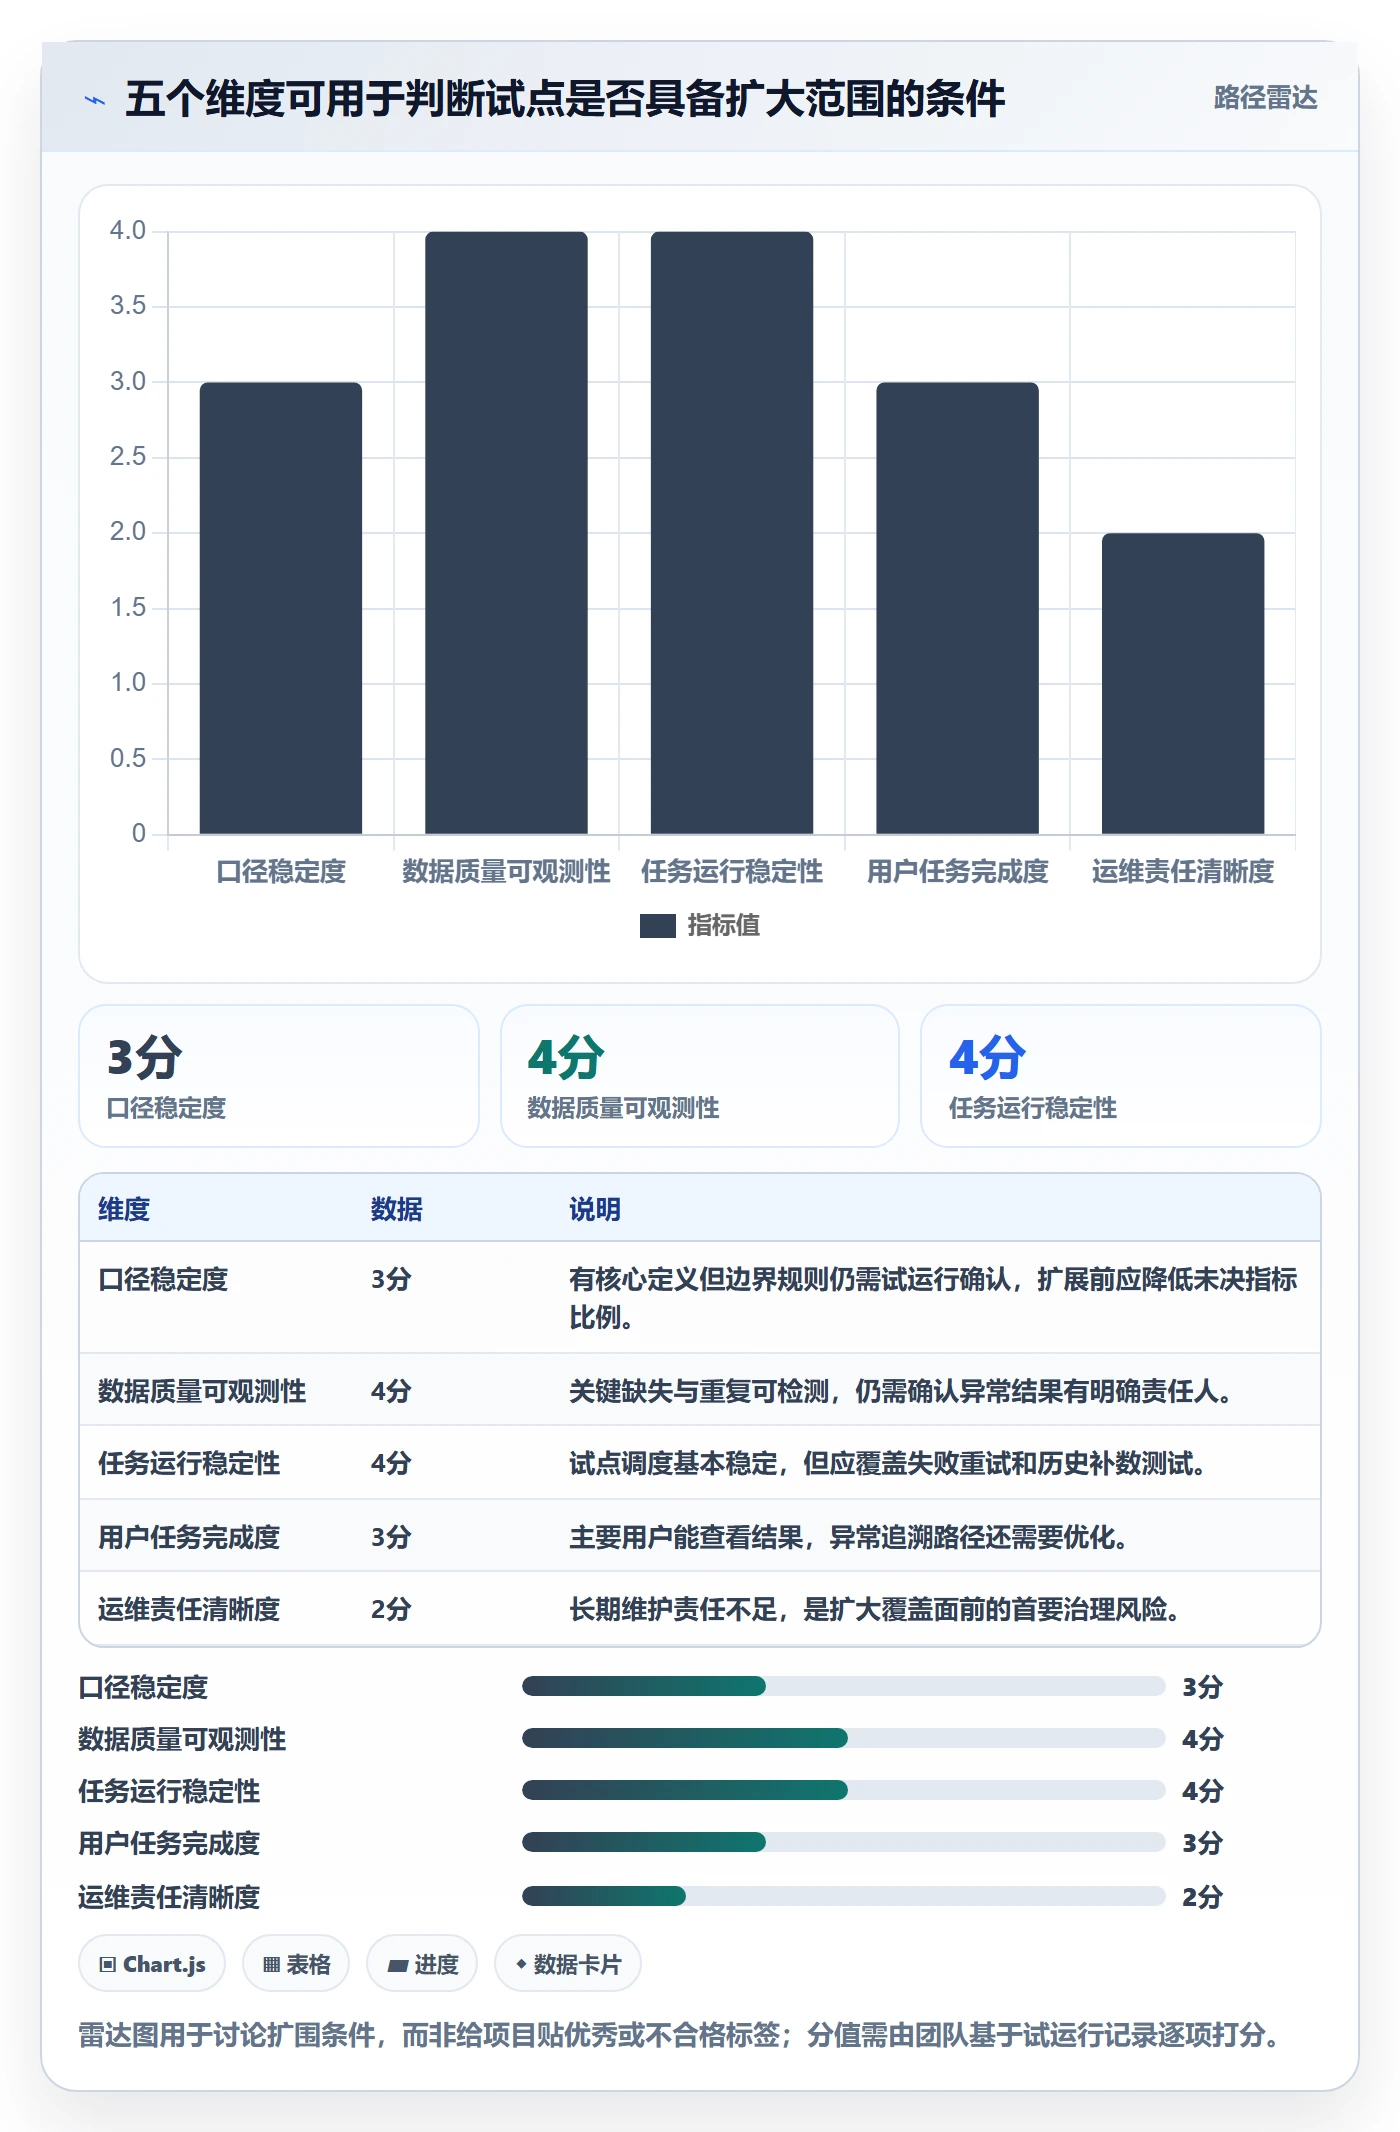
Task: Click description starting 试点调度基本稳定
Action: click(x=888, y=1463)
